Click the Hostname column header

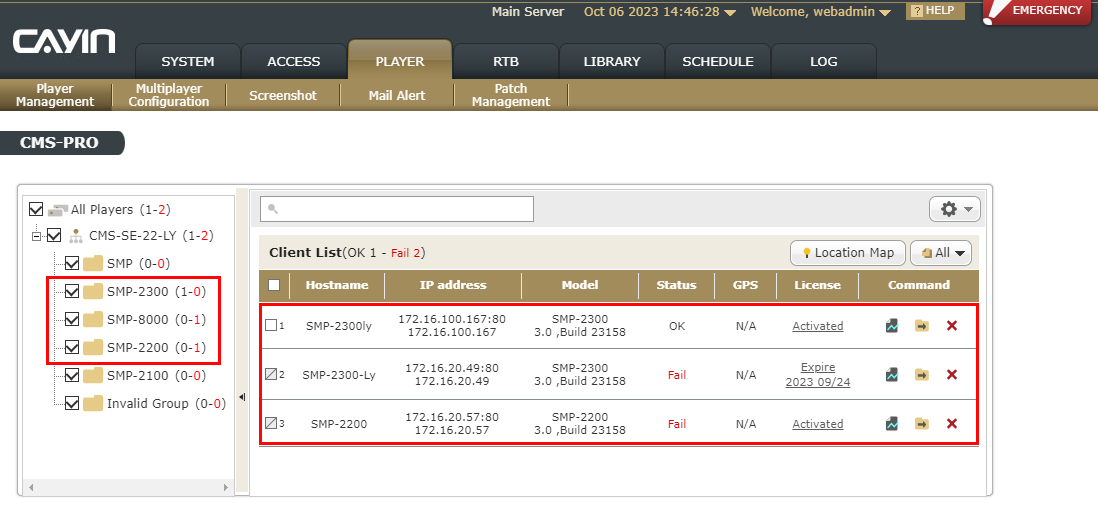click(336, 285)
